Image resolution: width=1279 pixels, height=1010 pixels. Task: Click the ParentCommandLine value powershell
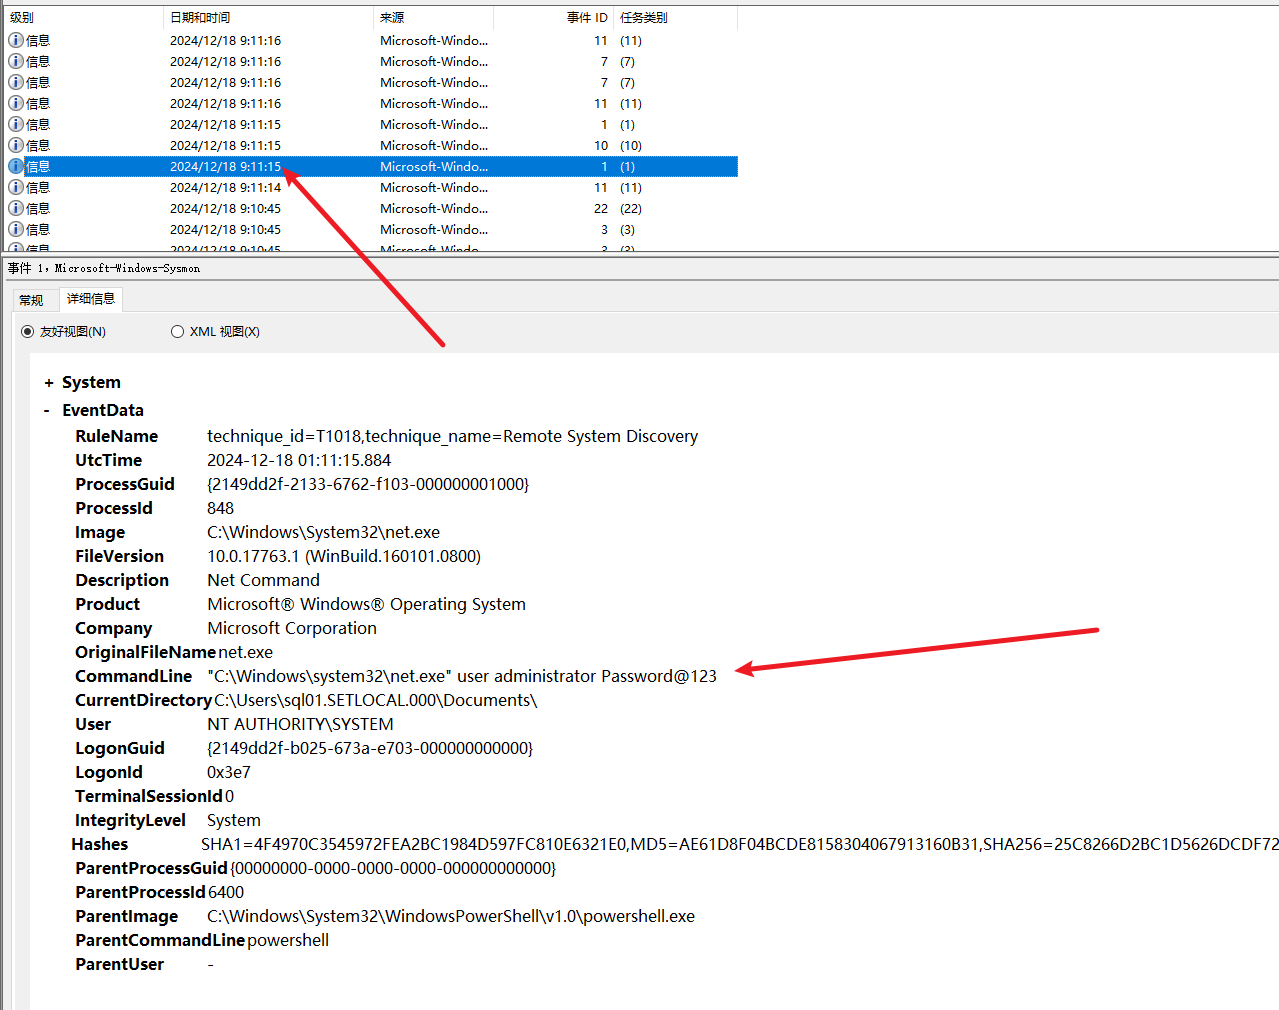288,940
